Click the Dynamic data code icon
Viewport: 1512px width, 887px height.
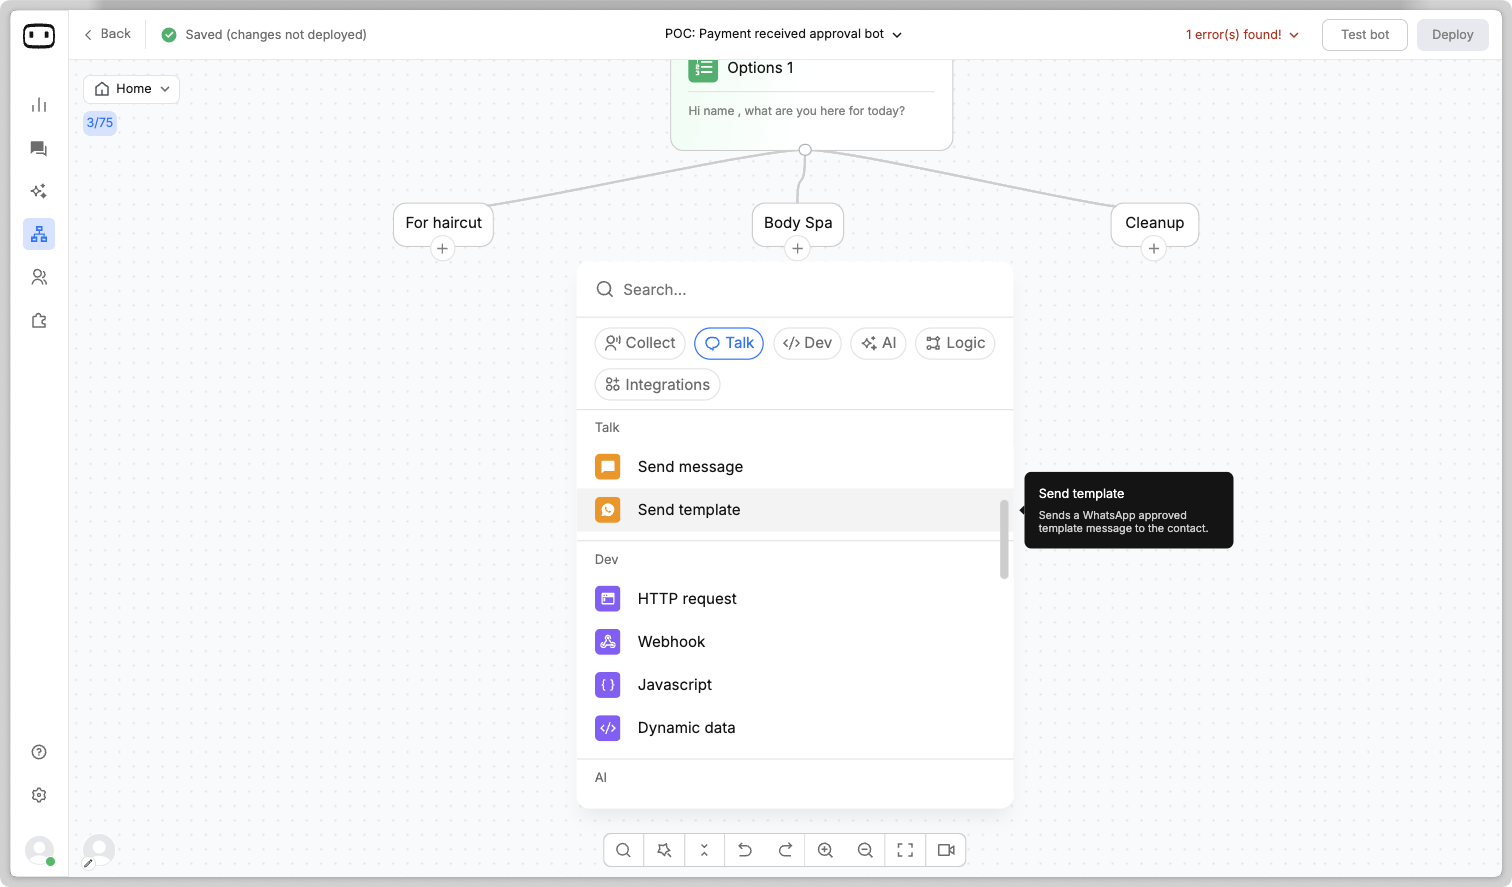point(608,728)
